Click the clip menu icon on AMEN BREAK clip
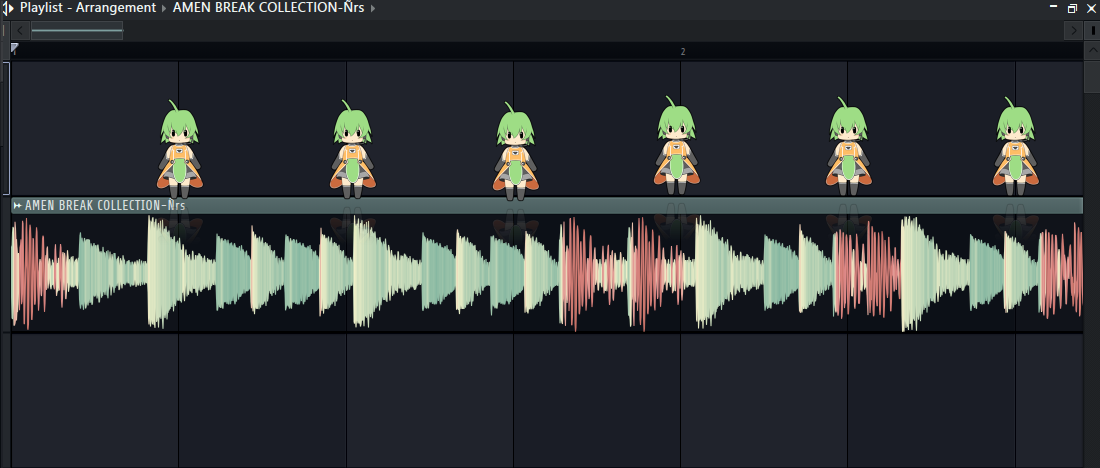The width and height of the screenshot is (1100, 468). click(17, 206)
